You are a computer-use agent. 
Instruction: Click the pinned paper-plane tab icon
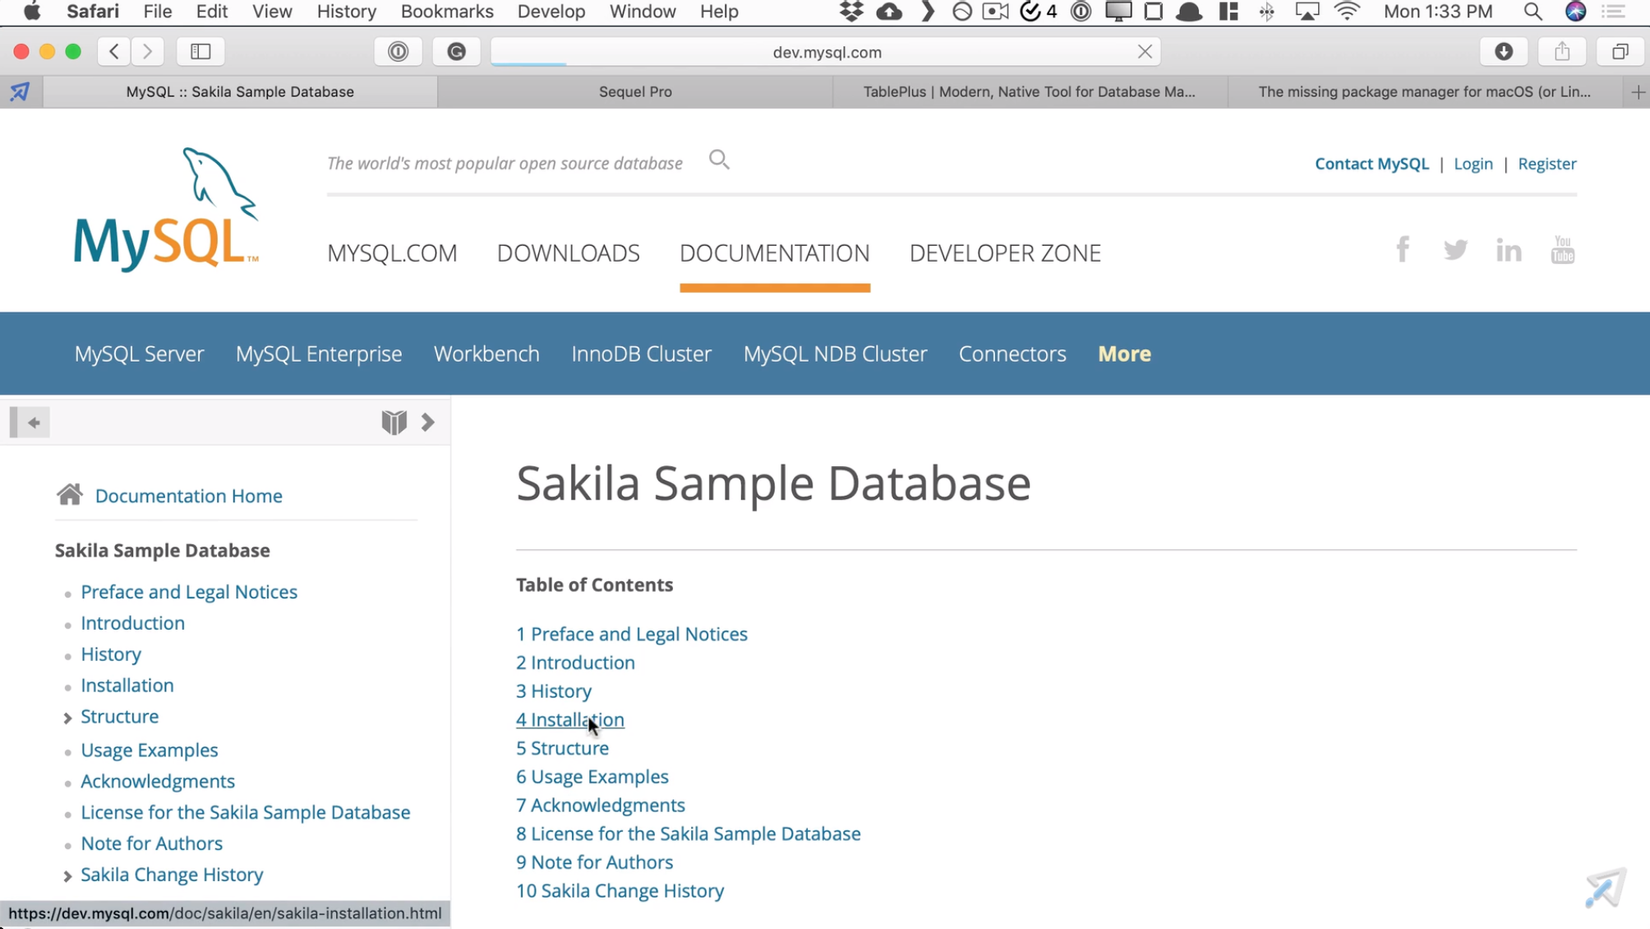tap(20, 92)
